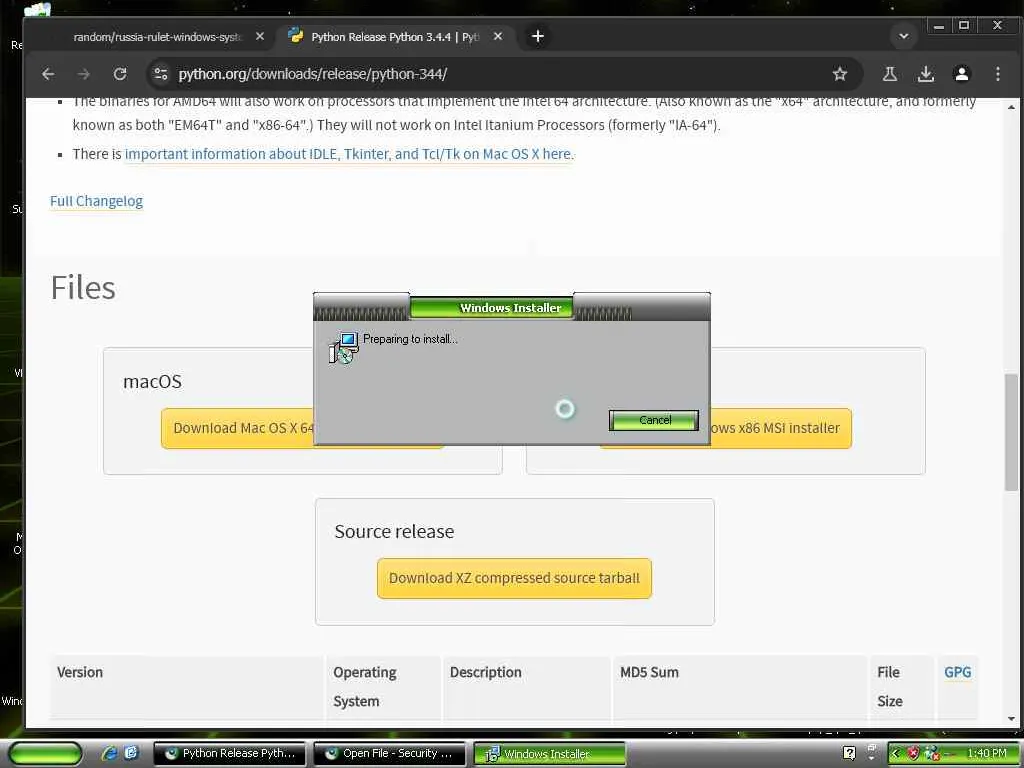Switch to the russia-rulet-windows-syst tab

(x=157, y=37)
